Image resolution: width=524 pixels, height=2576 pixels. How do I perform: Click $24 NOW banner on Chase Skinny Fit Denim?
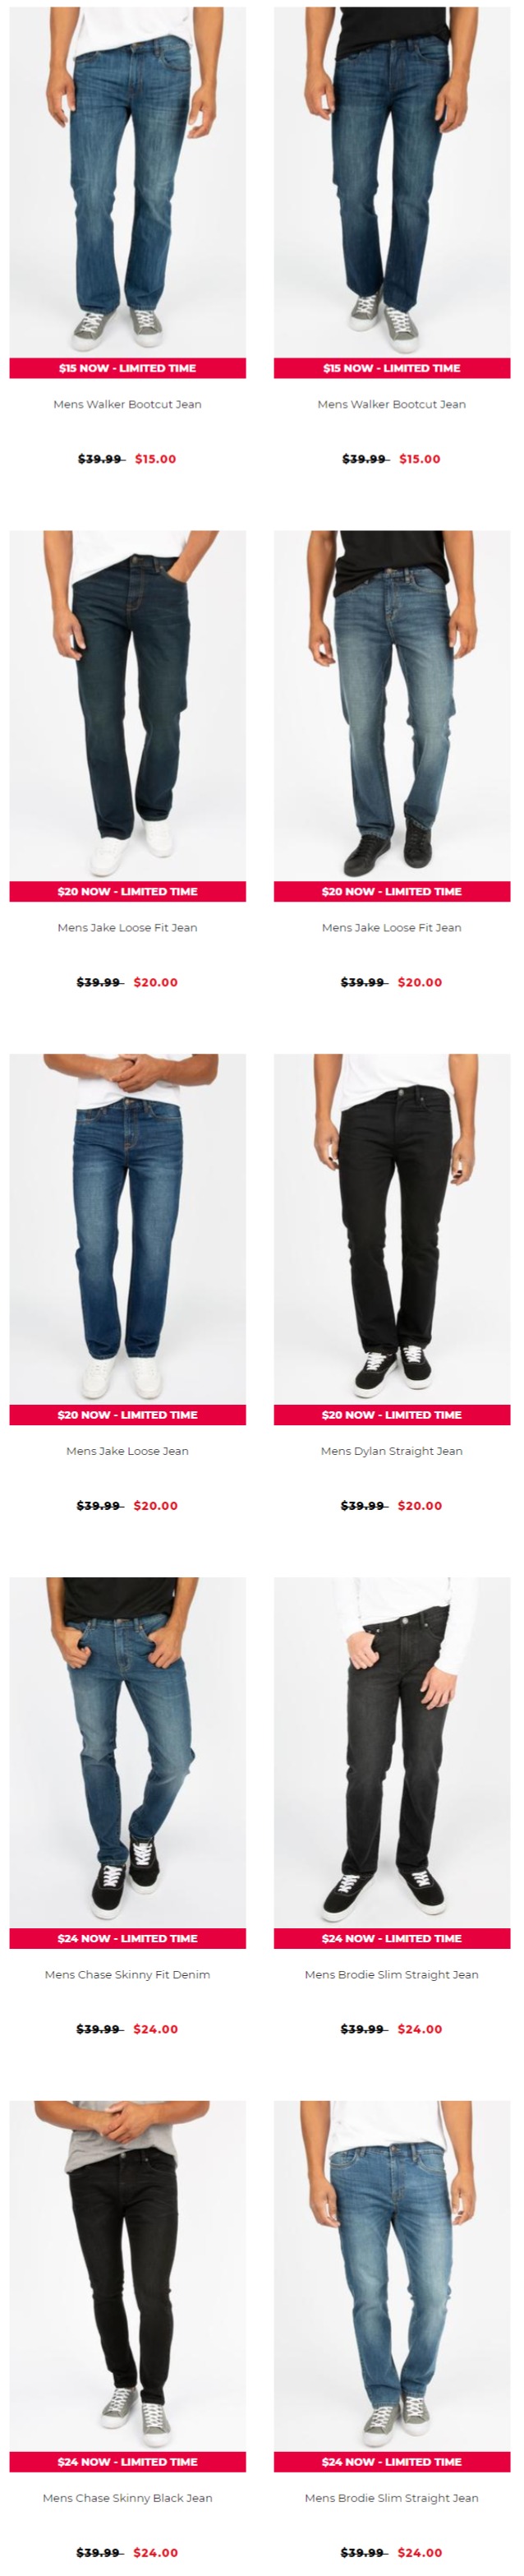click(x=128, y=1938)
